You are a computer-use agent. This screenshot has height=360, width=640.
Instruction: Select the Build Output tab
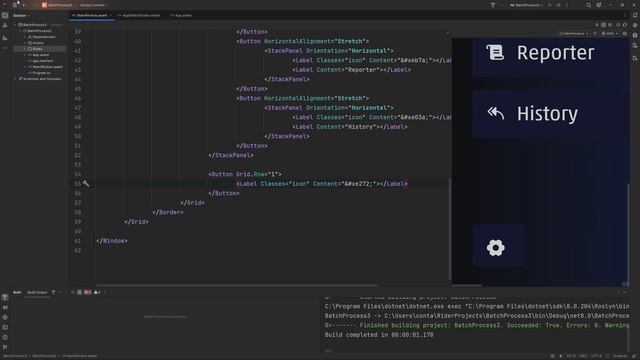coord(37,292)
